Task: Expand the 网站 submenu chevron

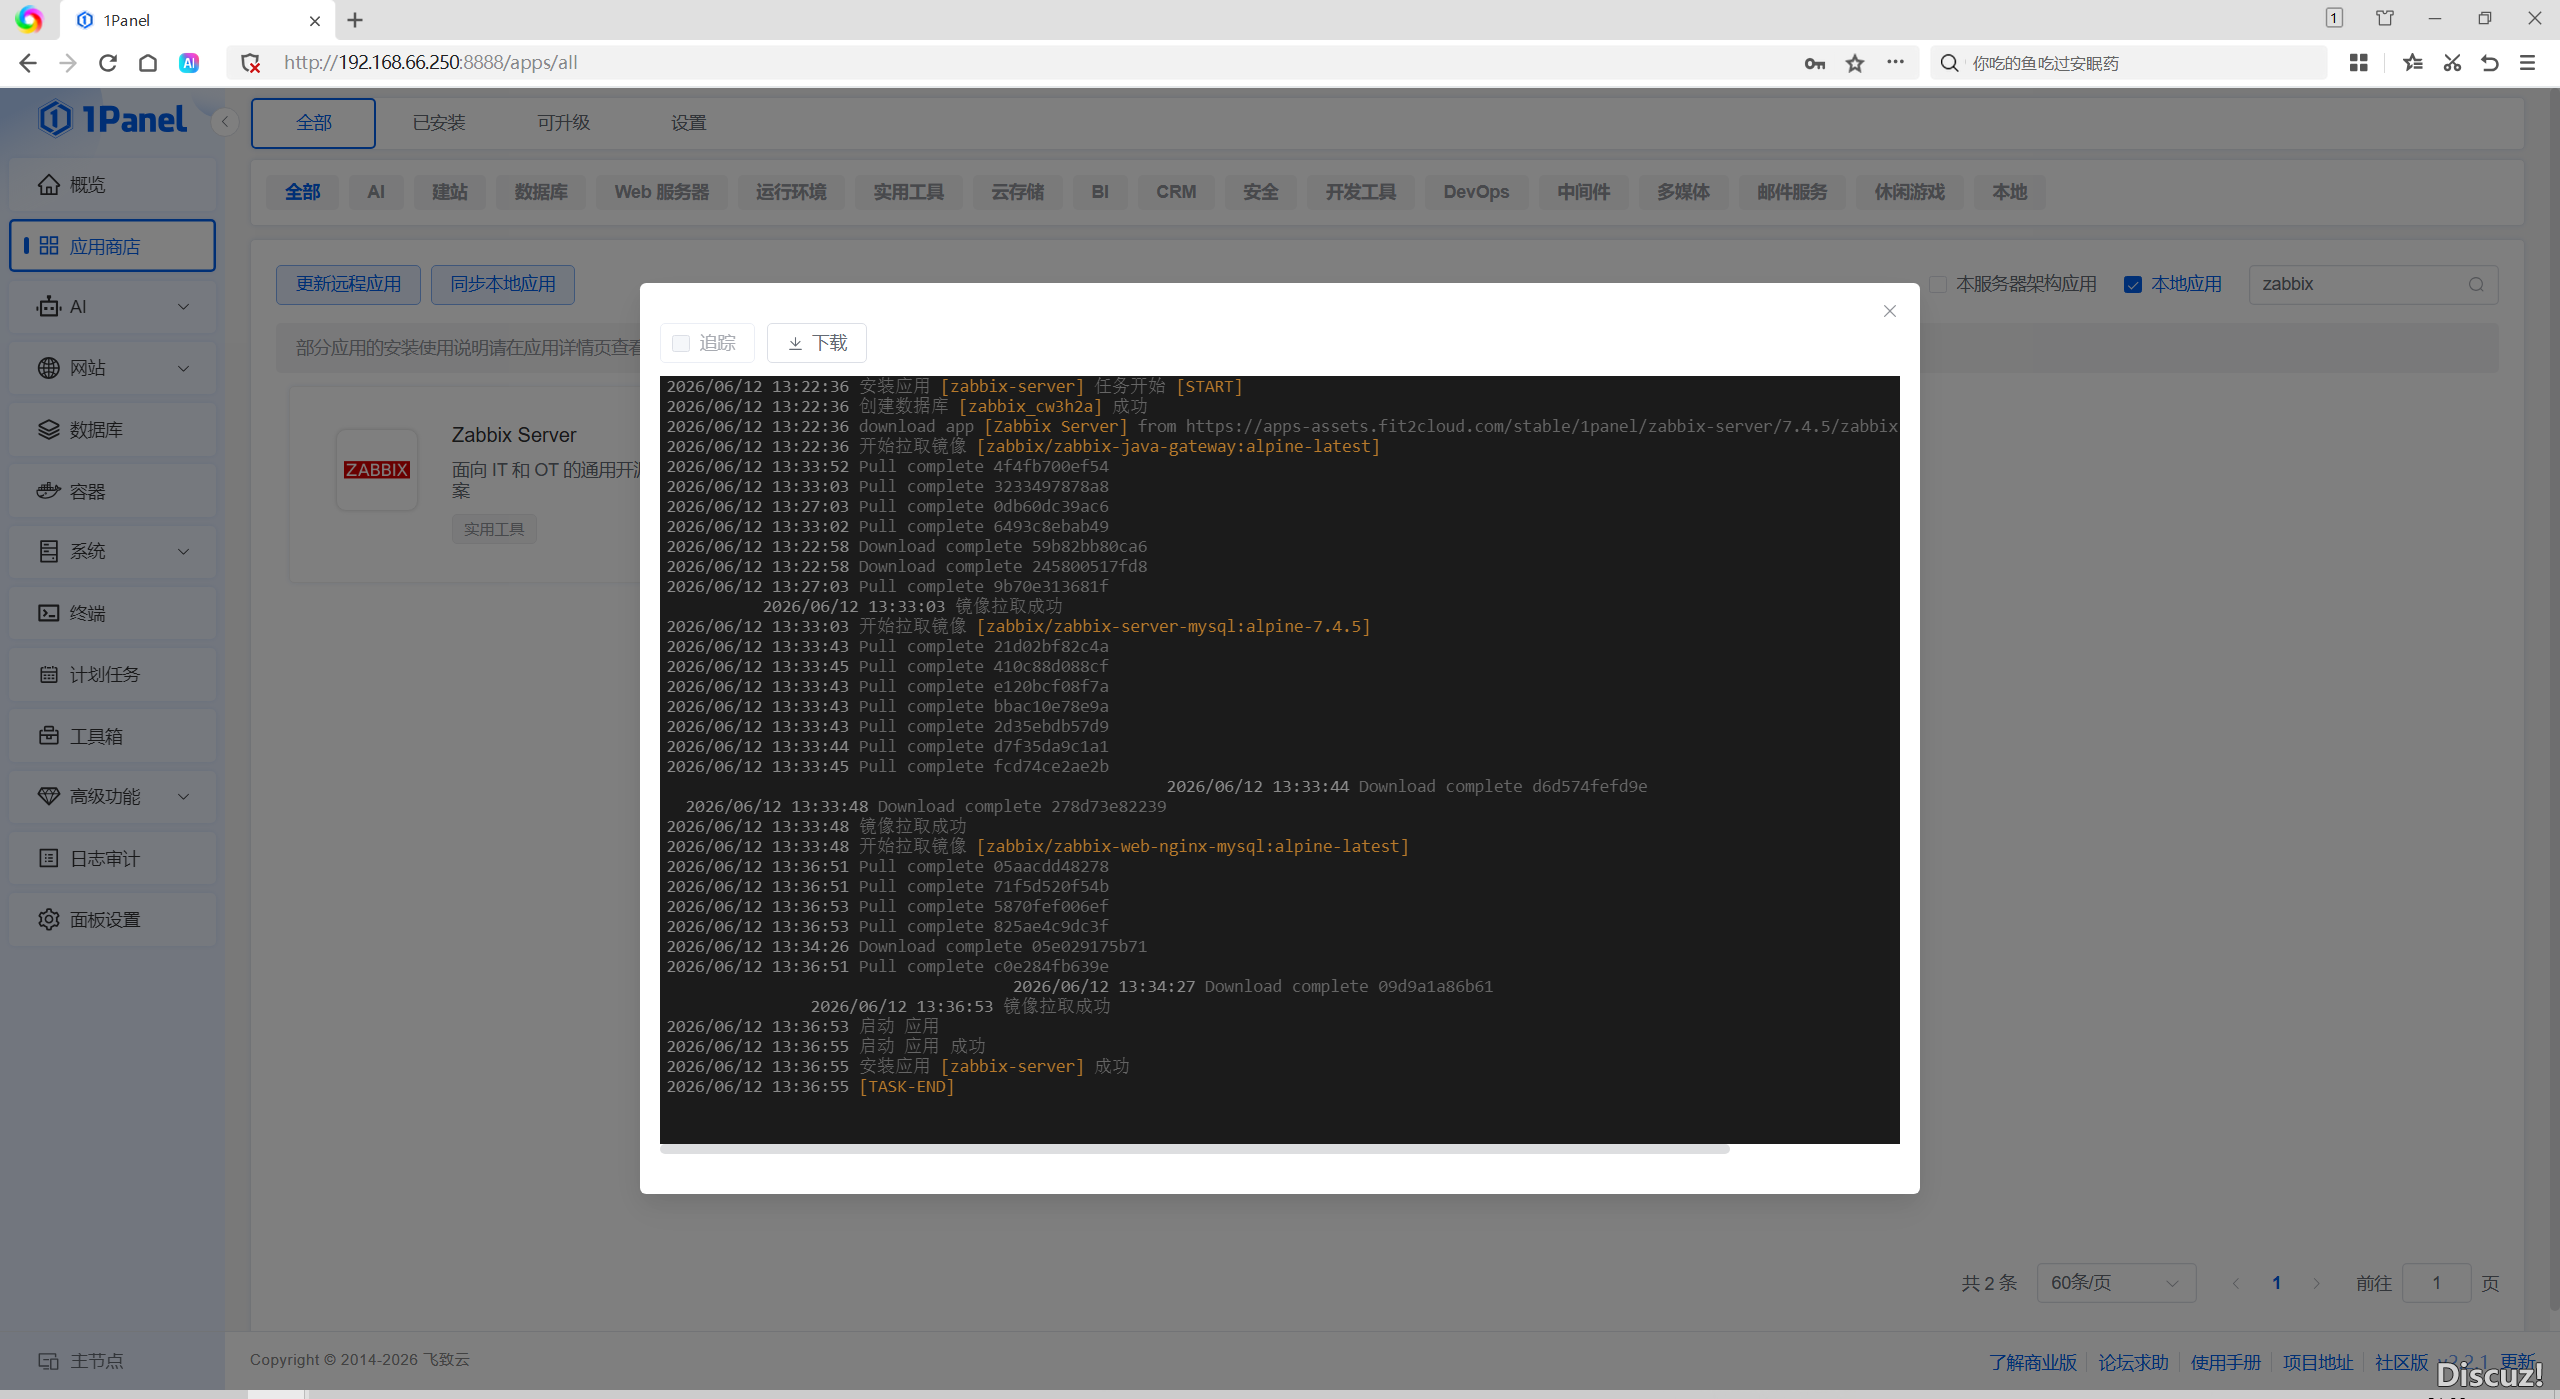Action: pyautogui.click(x=183, y=368)
